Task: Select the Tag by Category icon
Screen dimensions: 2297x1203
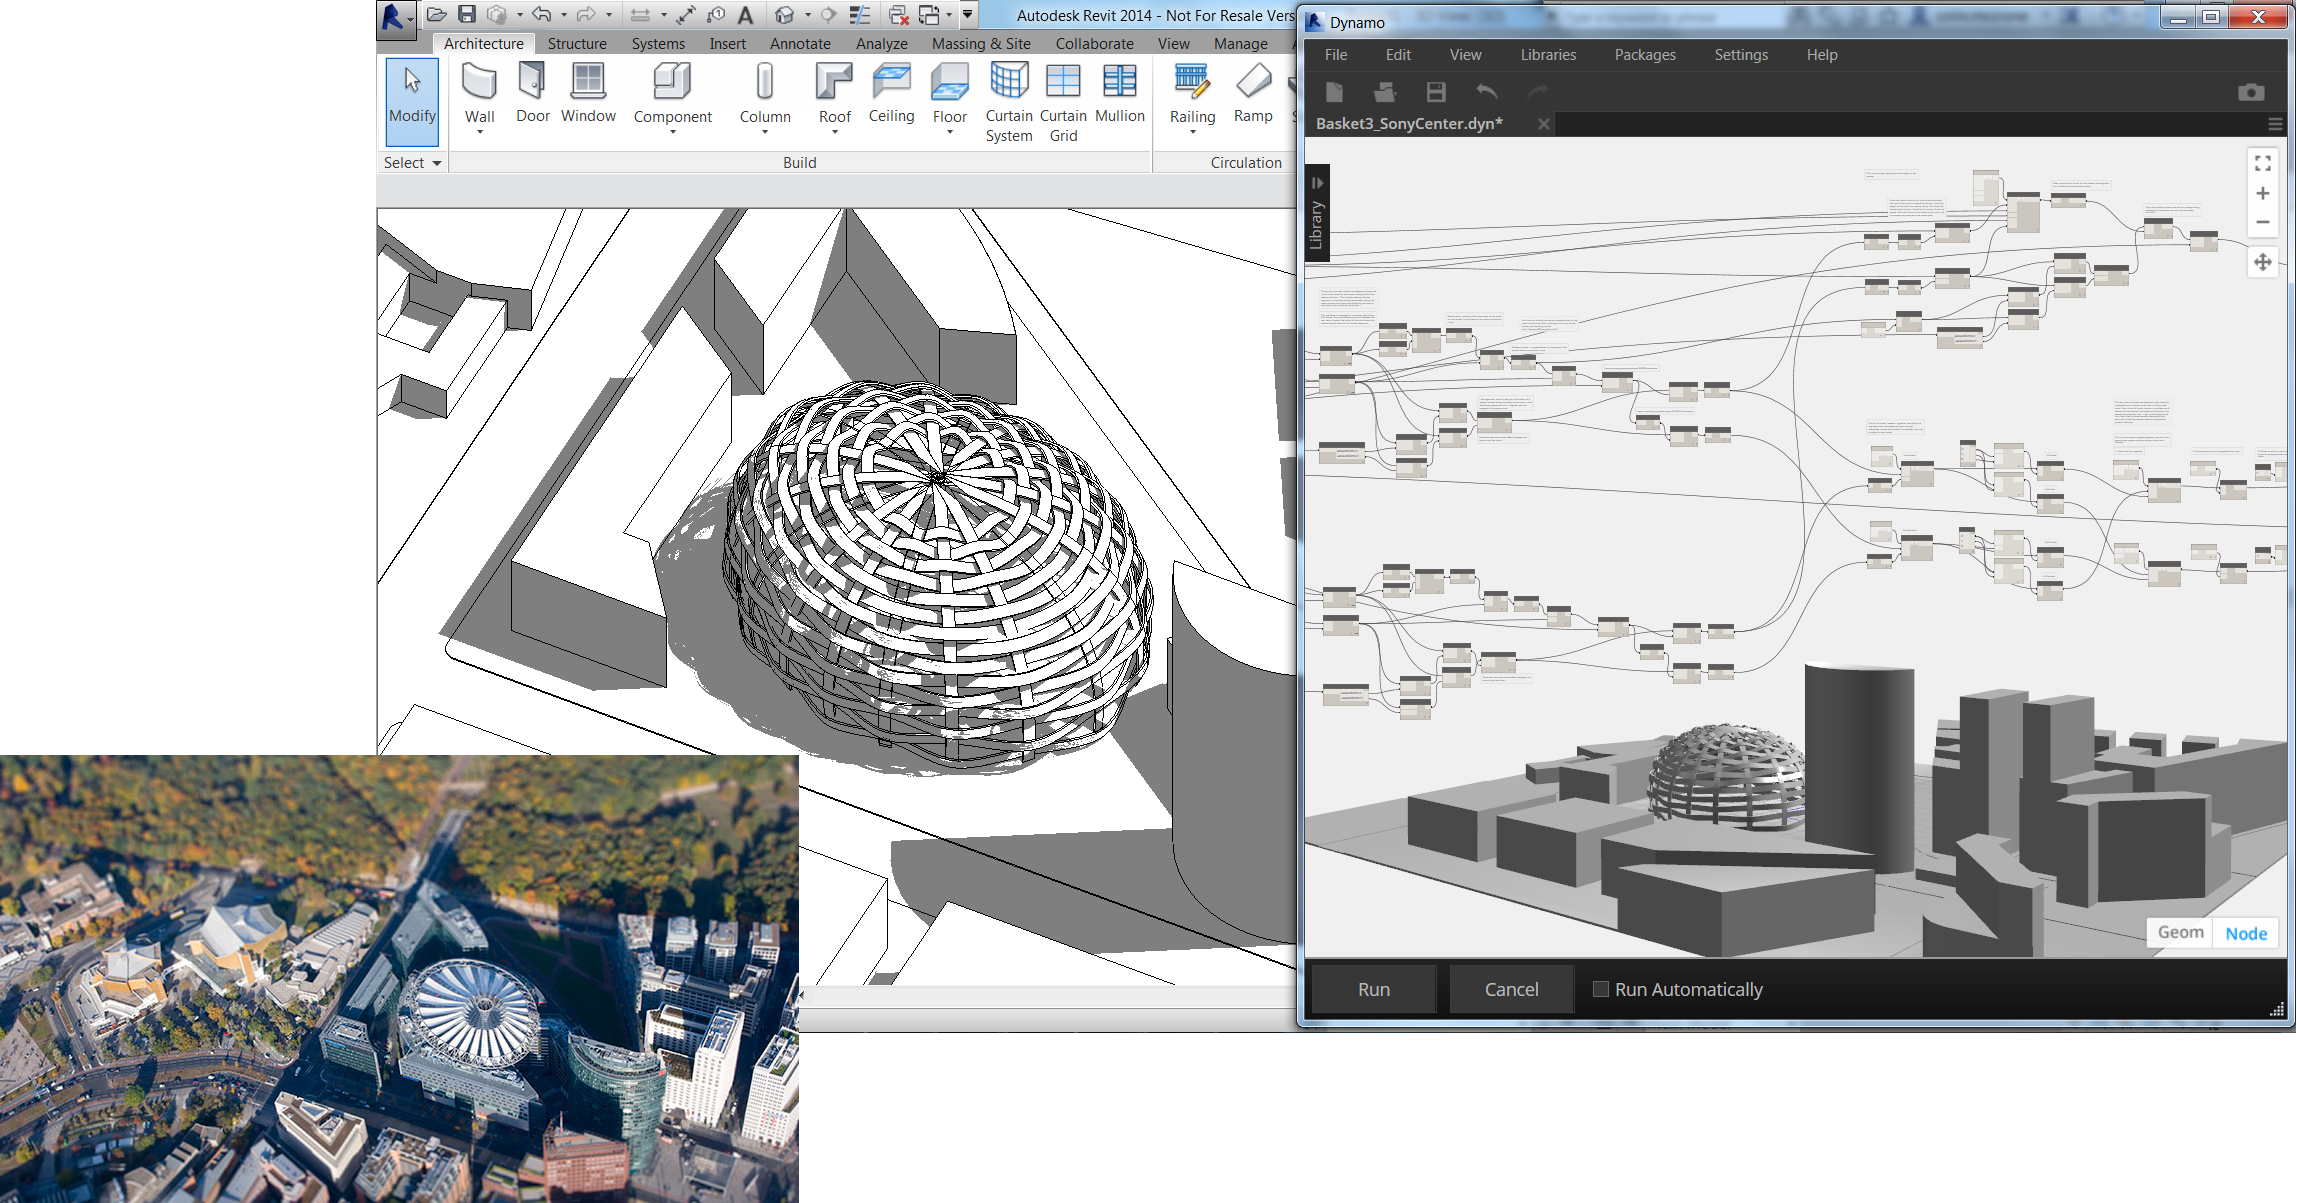Action: [715, 14]
